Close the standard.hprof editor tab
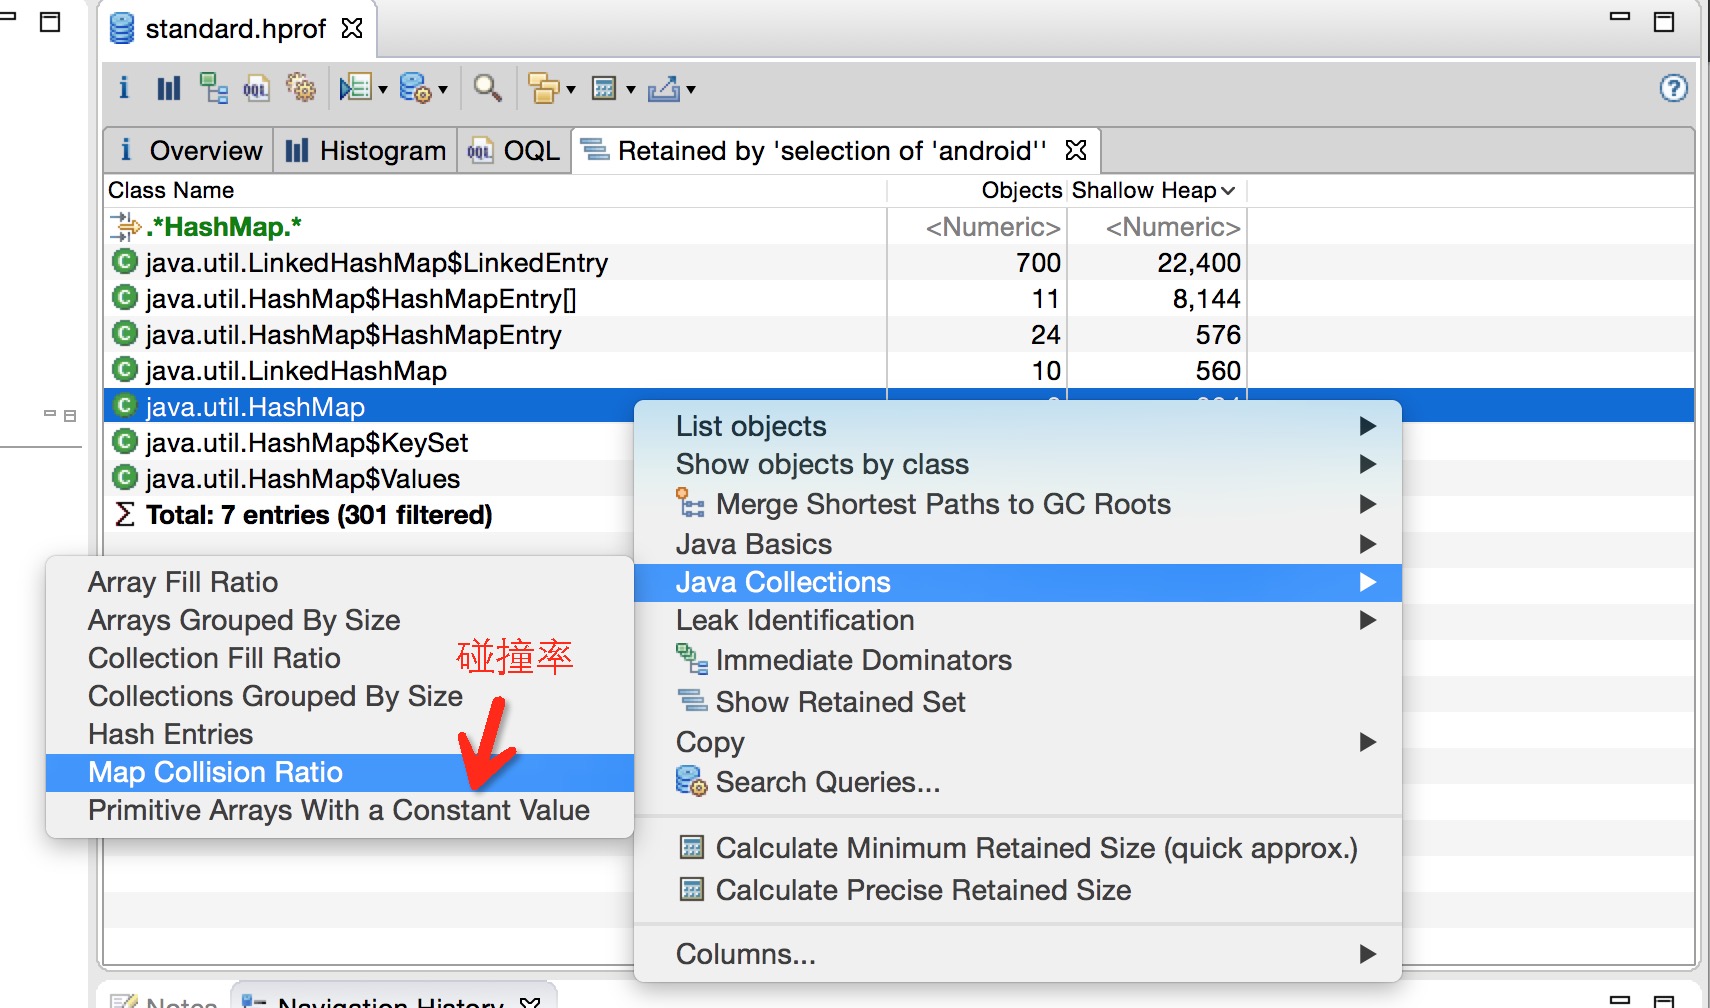The image size is (1710, 1008). tap(352, 28)
